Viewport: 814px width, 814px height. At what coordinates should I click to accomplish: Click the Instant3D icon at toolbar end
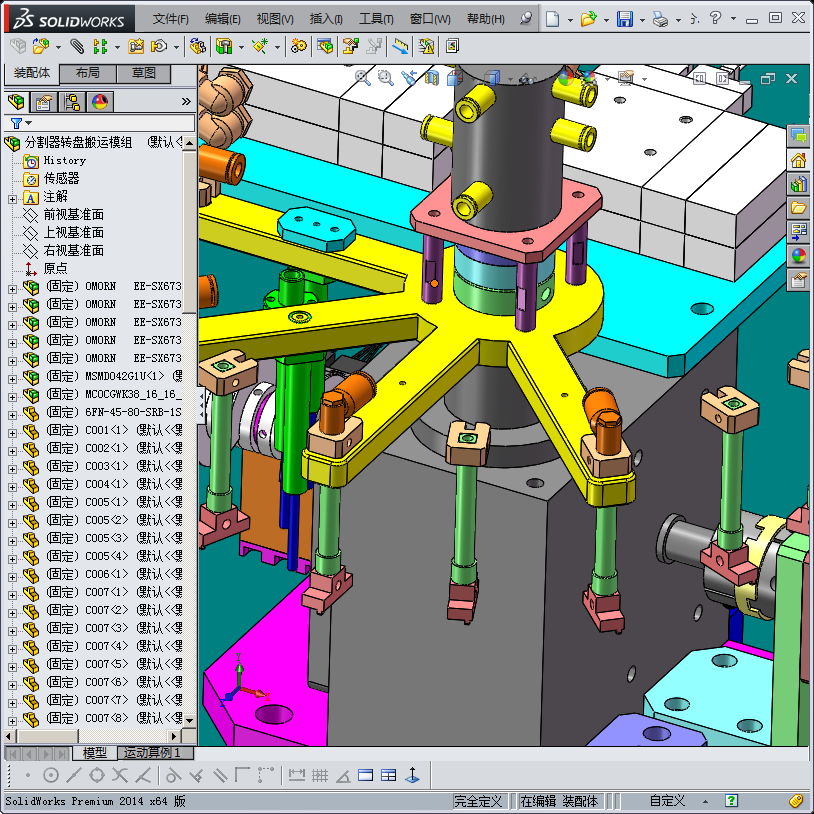click(x=452, y=47)
